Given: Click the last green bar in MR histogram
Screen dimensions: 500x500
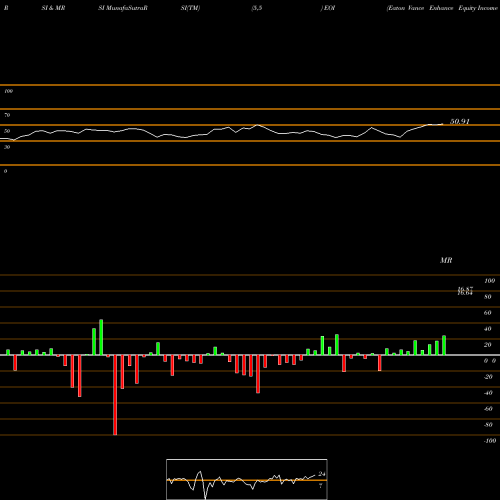Looking at the screenshot, I should pos(444,345).
